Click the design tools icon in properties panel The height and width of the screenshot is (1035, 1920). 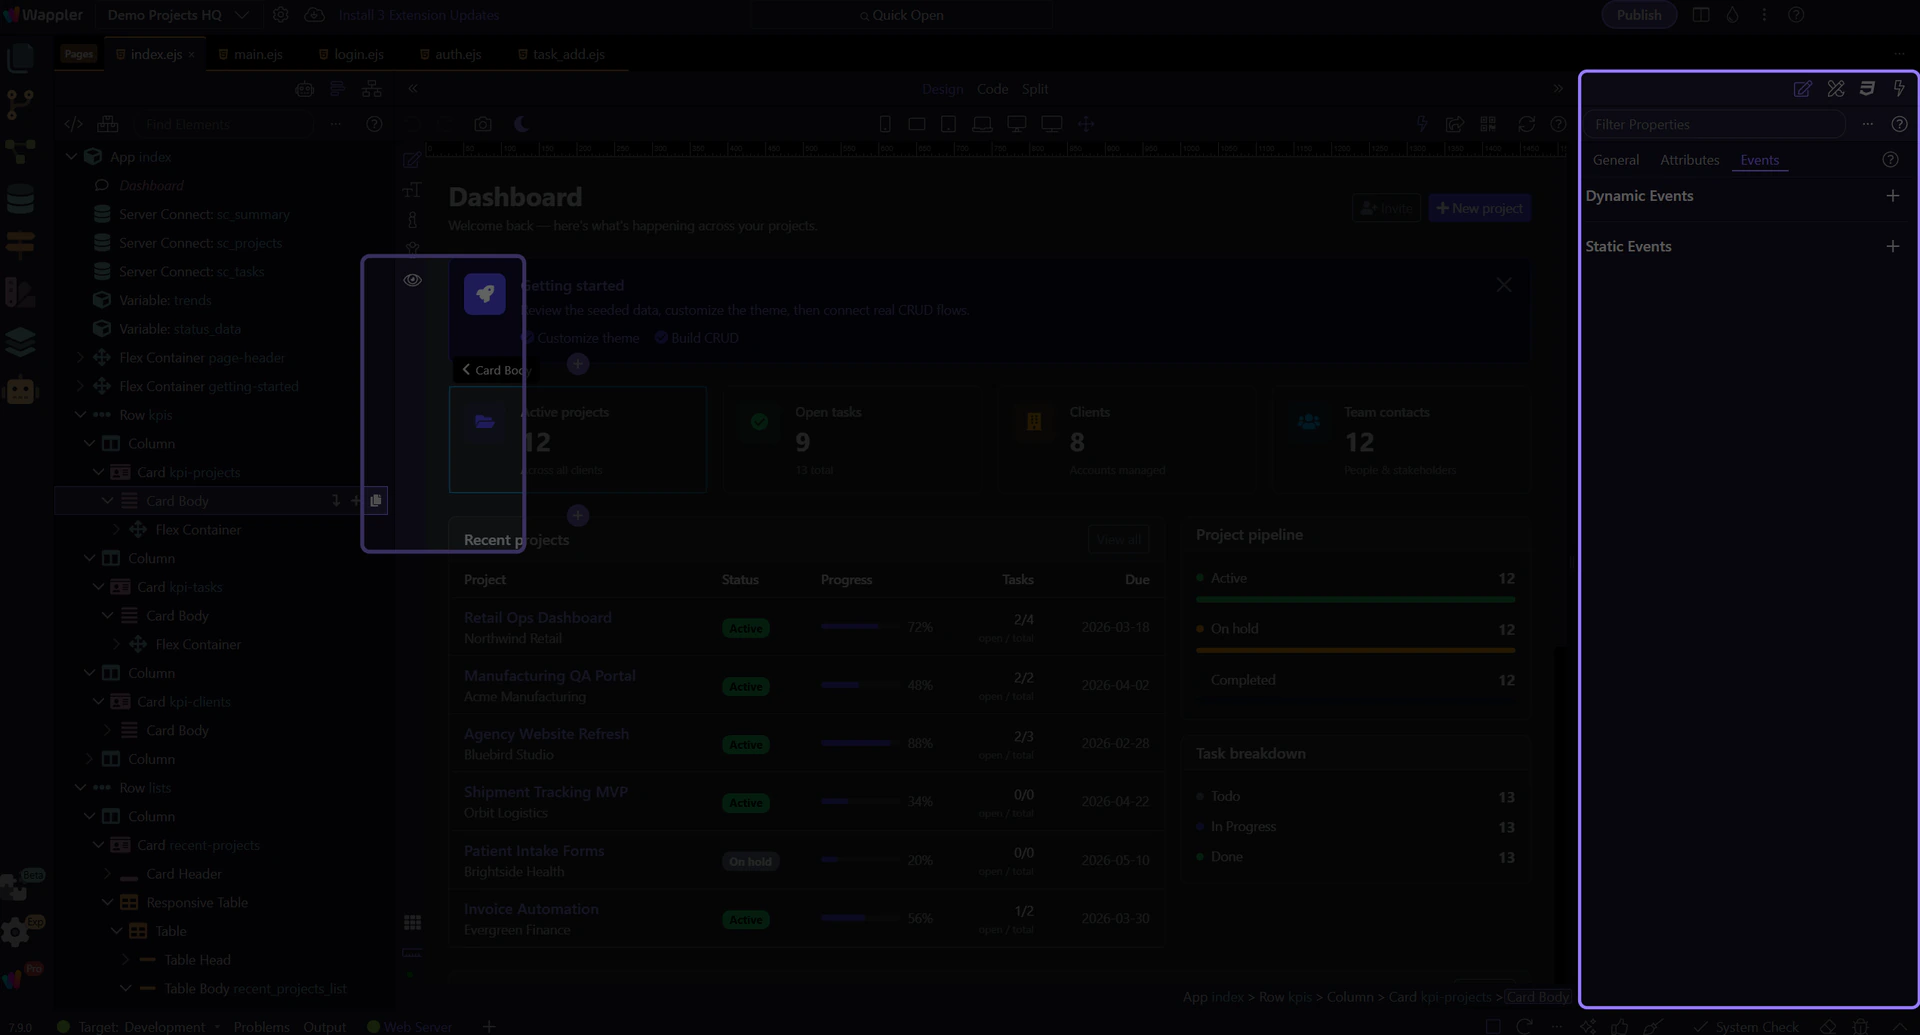pyautogui.click(x=1835, y=89)
